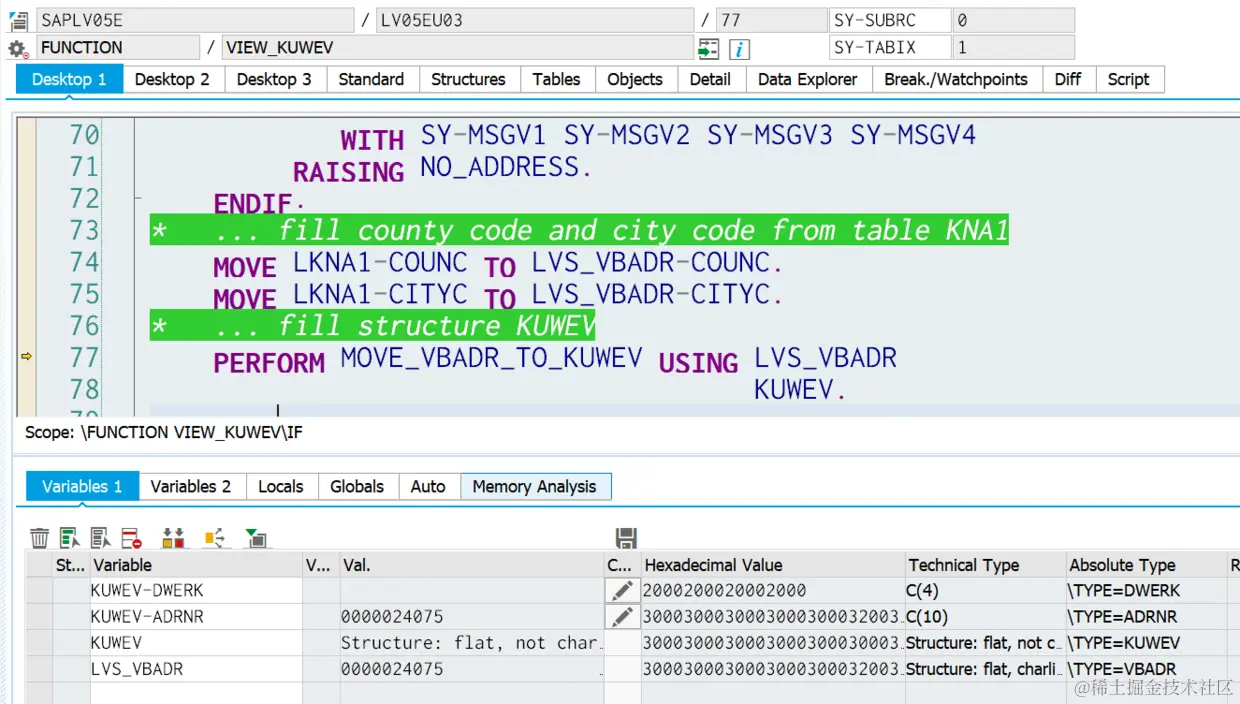The height and width of the screenshot is (704, 1240).
Task: Click the yellow current-line arrow at line 77
Action: (x=26, y=356)
